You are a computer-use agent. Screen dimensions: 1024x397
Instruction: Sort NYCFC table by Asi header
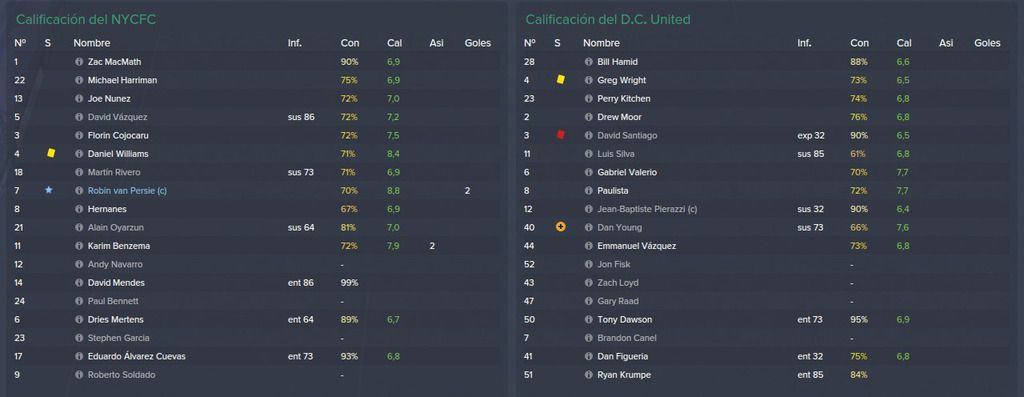436,43
